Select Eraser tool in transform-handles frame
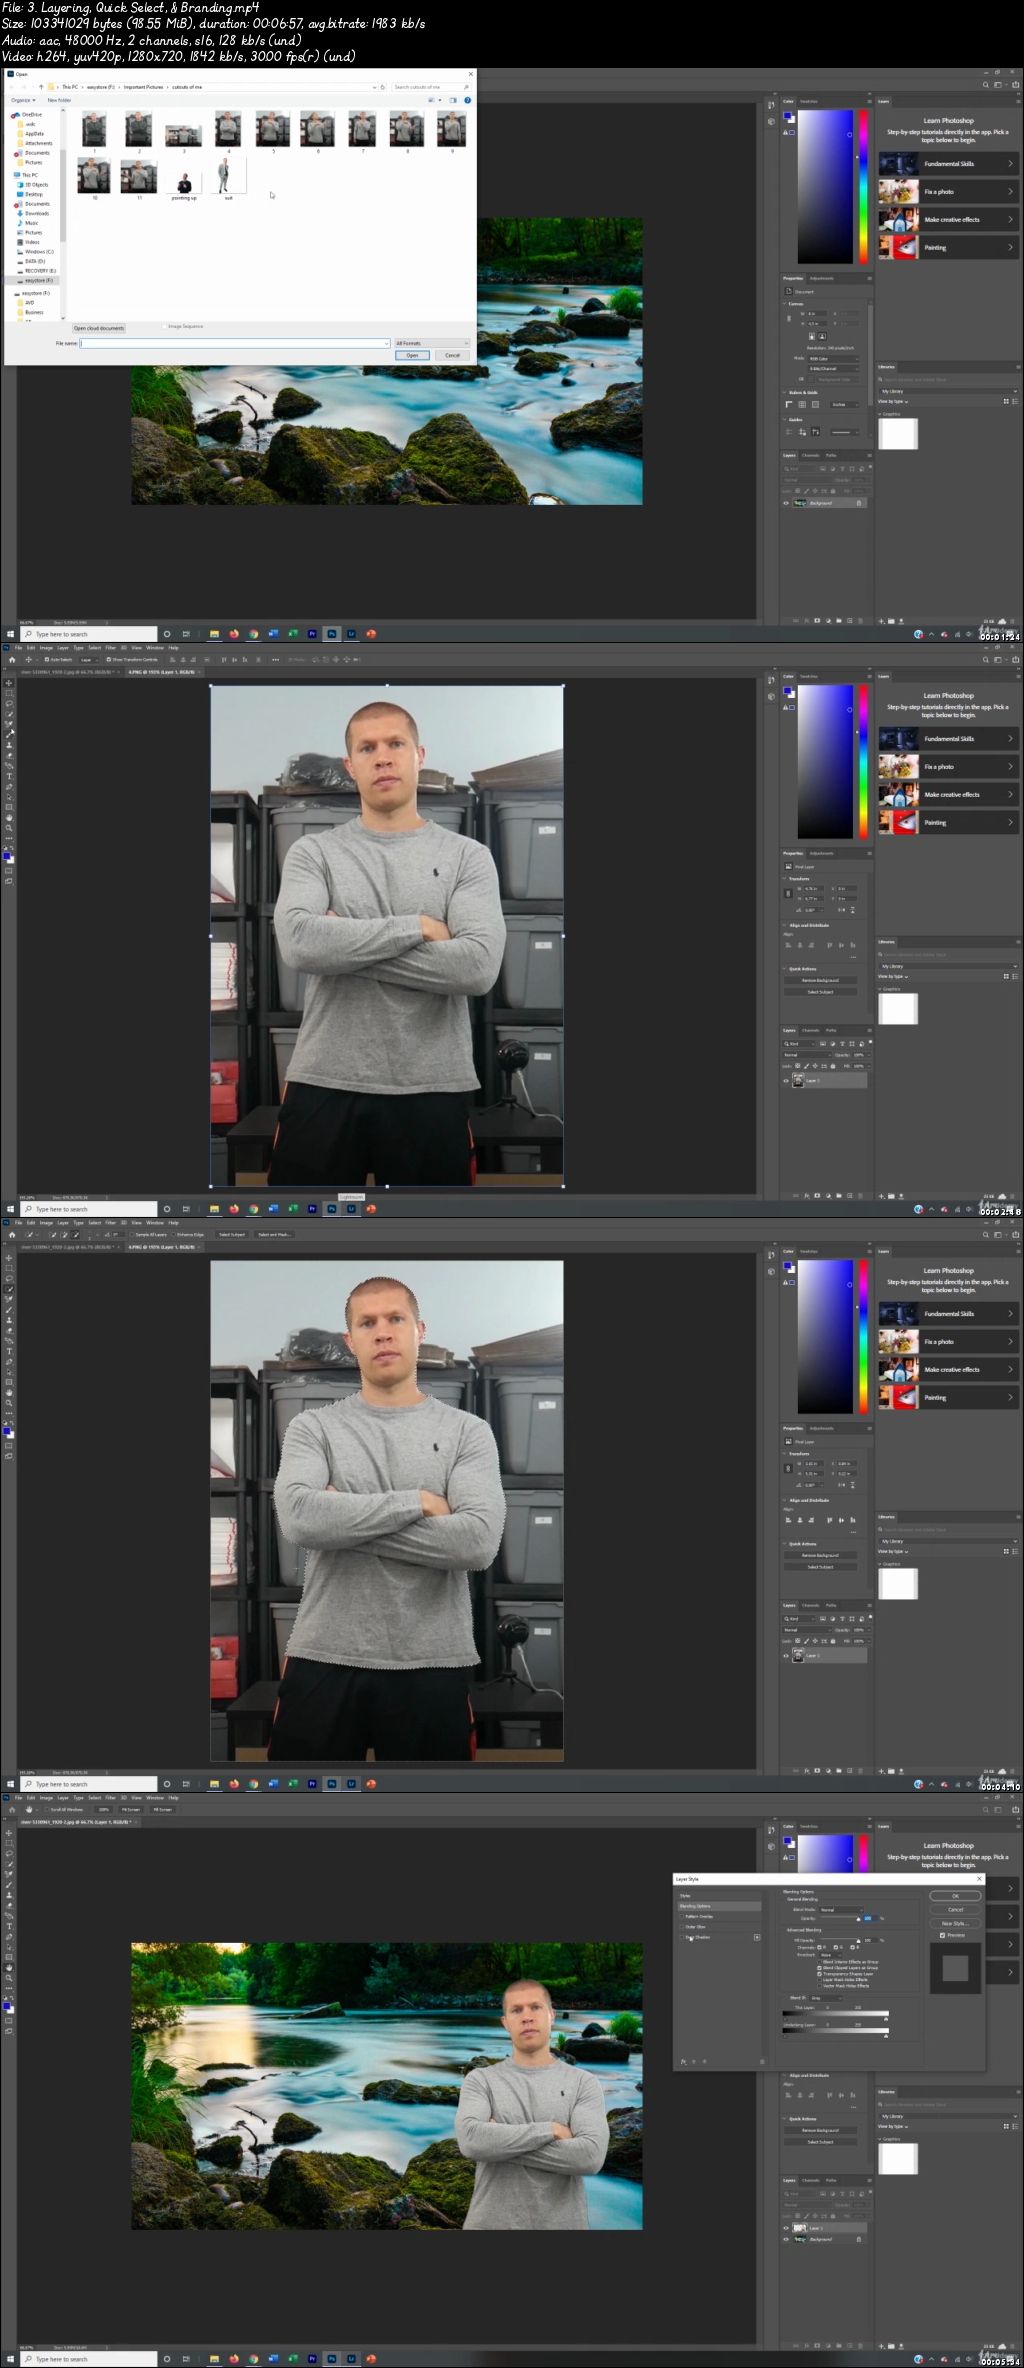 pyautogui.click(x=9, y=756)
